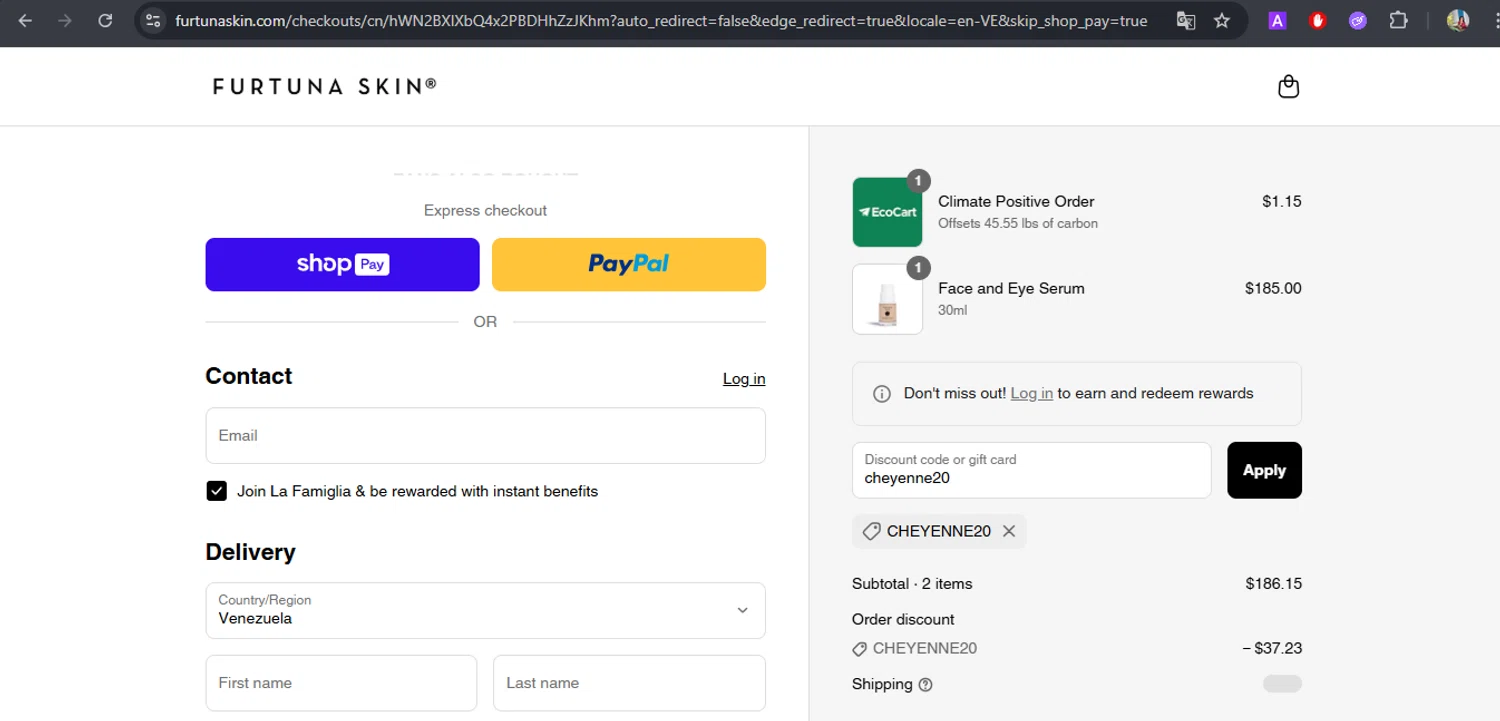Open the Country/Region dropdown
The image size is (1500, 721).
[x=485, y=610]
